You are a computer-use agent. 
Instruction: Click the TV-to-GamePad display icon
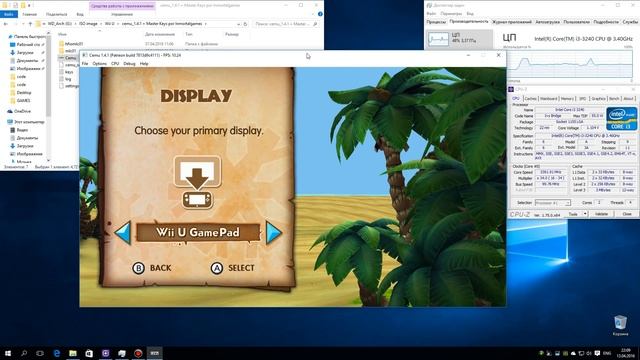197,182
